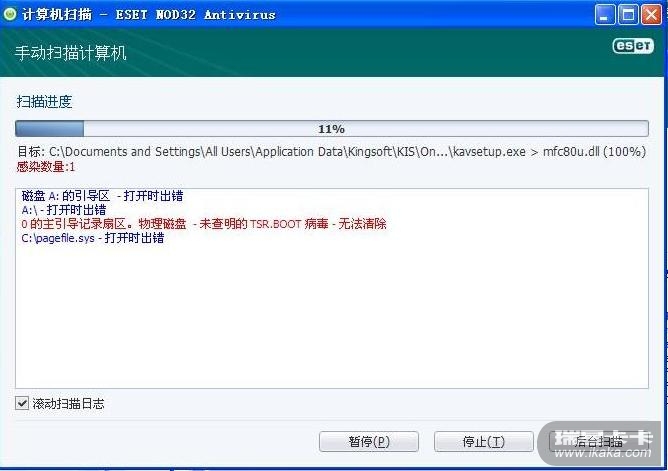Select log line A:\ - 打开时出错
The width and height of the screenshot is (668, 471).
tap(64, 210)
